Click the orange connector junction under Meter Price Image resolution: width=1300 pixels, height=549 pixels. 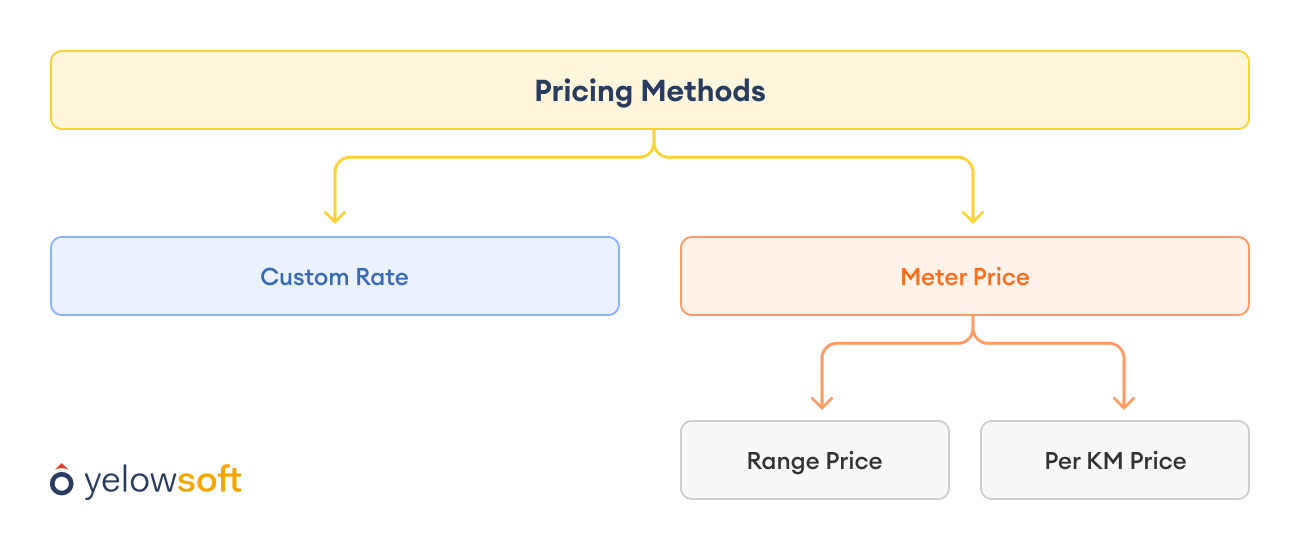973,340
